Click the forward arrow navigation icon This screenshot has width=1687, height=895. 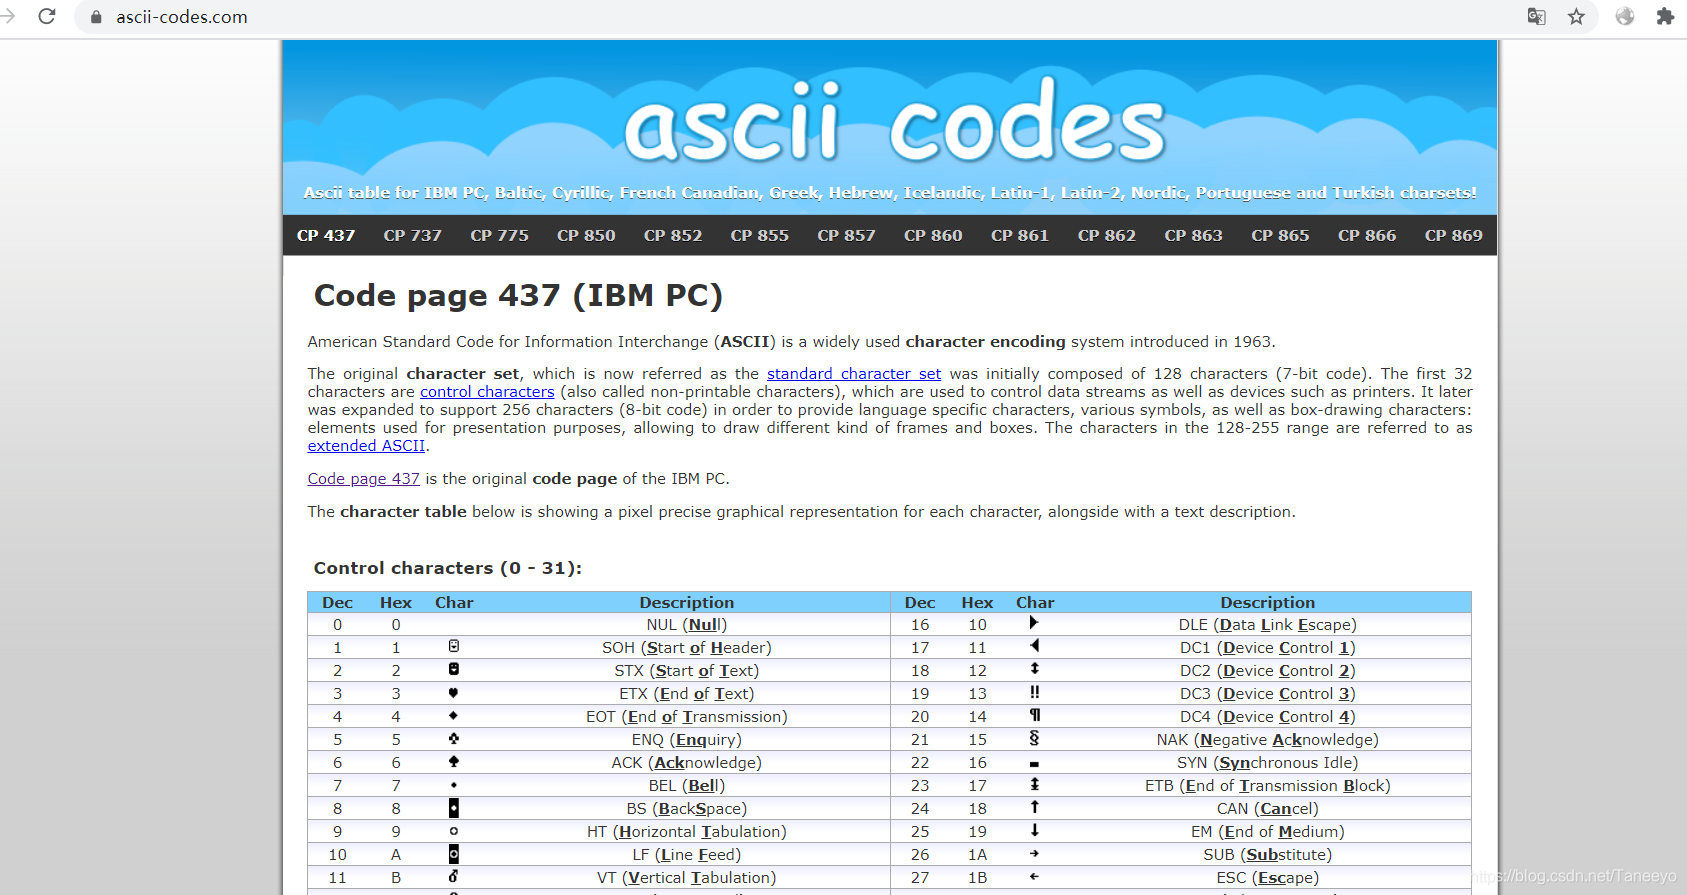(x=8, y=16)
